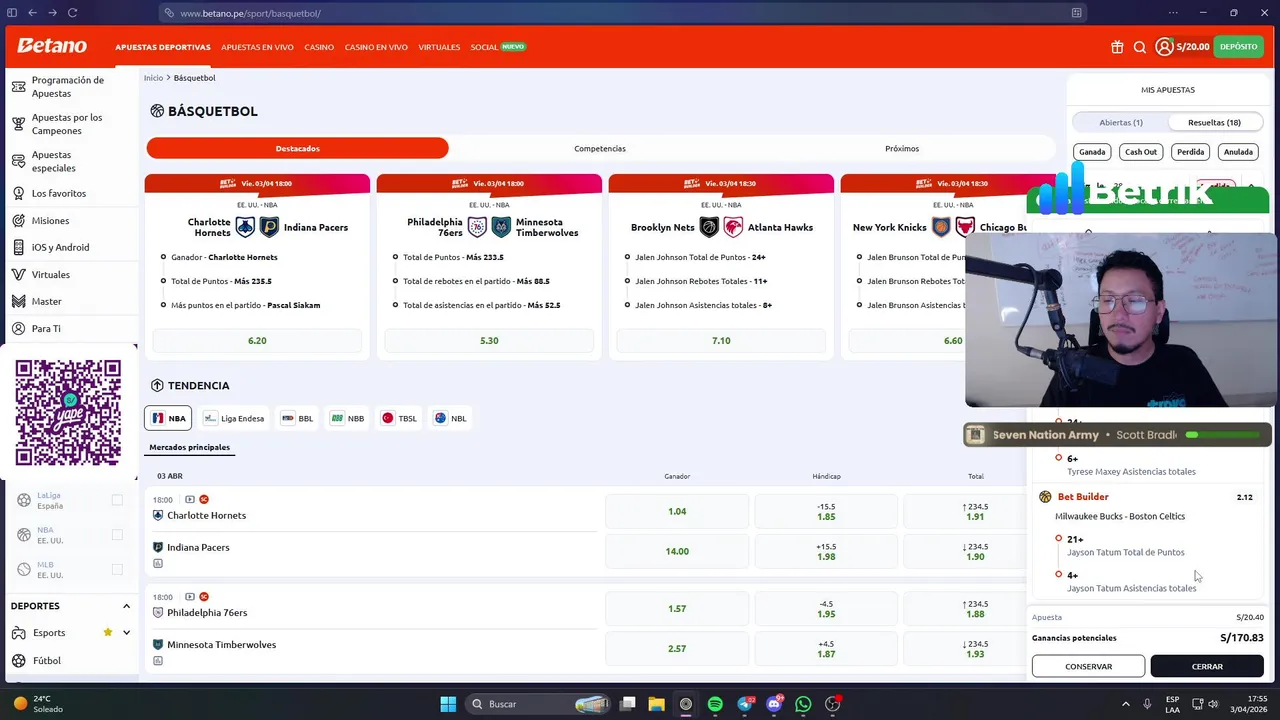Image resolution: width=1280 pixels, height=720 pixels.
Task: Add the Hornets-Pacers 6.20 combo
Action: [x=257, y=340]
